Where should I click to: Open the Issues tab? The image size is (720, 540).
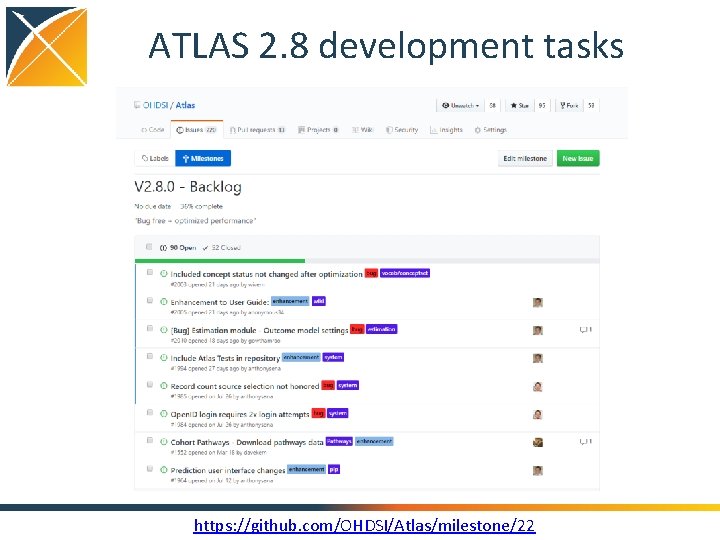coord(197,130)
